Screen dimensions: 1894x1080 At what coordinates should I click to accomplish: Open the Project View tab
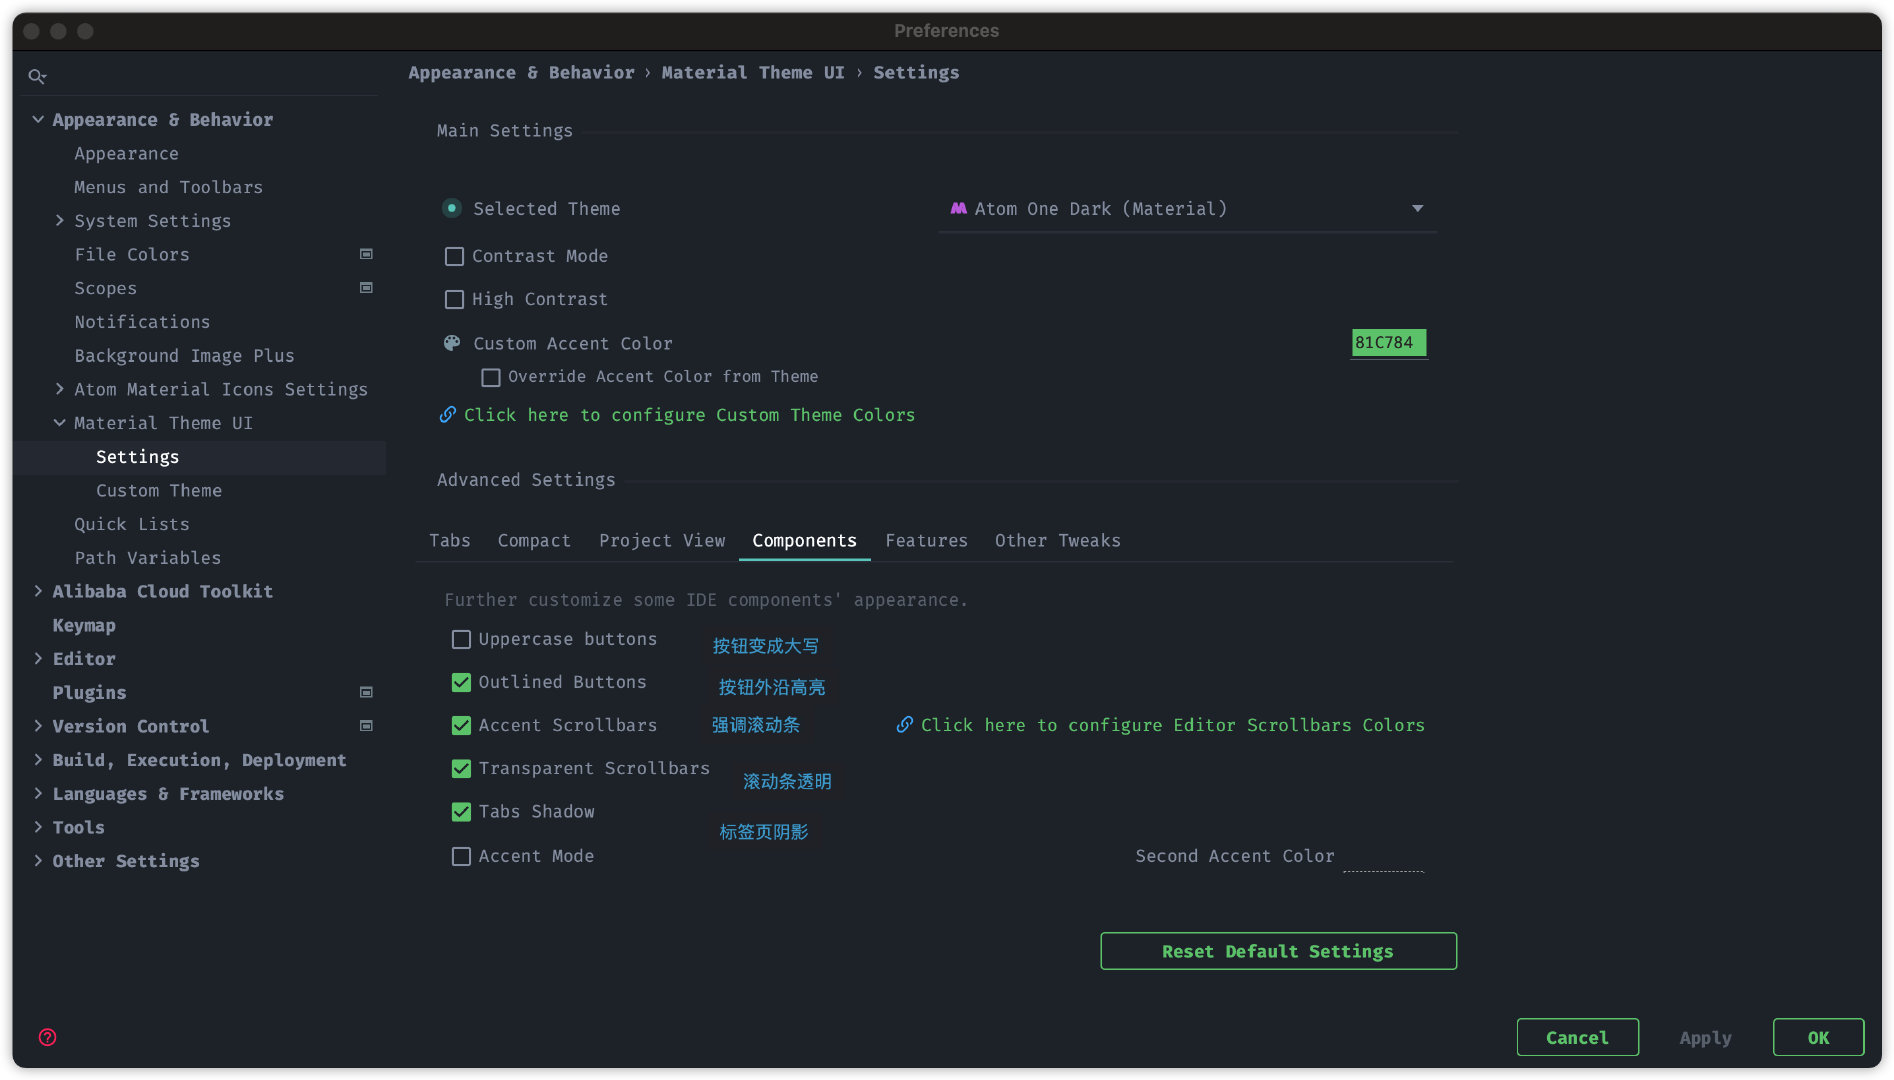pyautogui.click(x=662, y=540)
